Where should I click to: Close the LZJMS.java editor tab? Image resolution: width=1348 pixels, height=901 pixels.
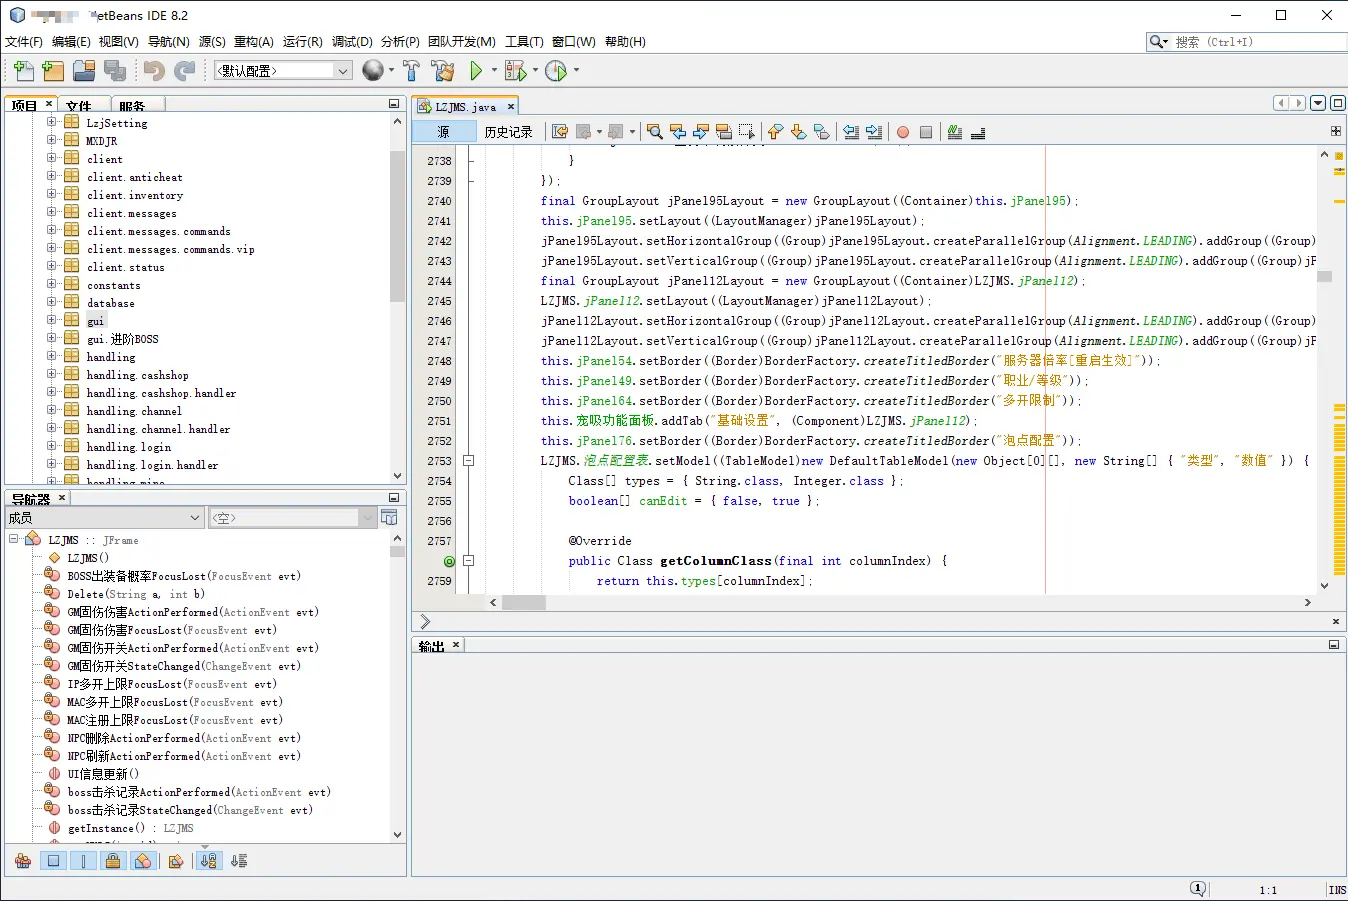[x=511, y=106]
